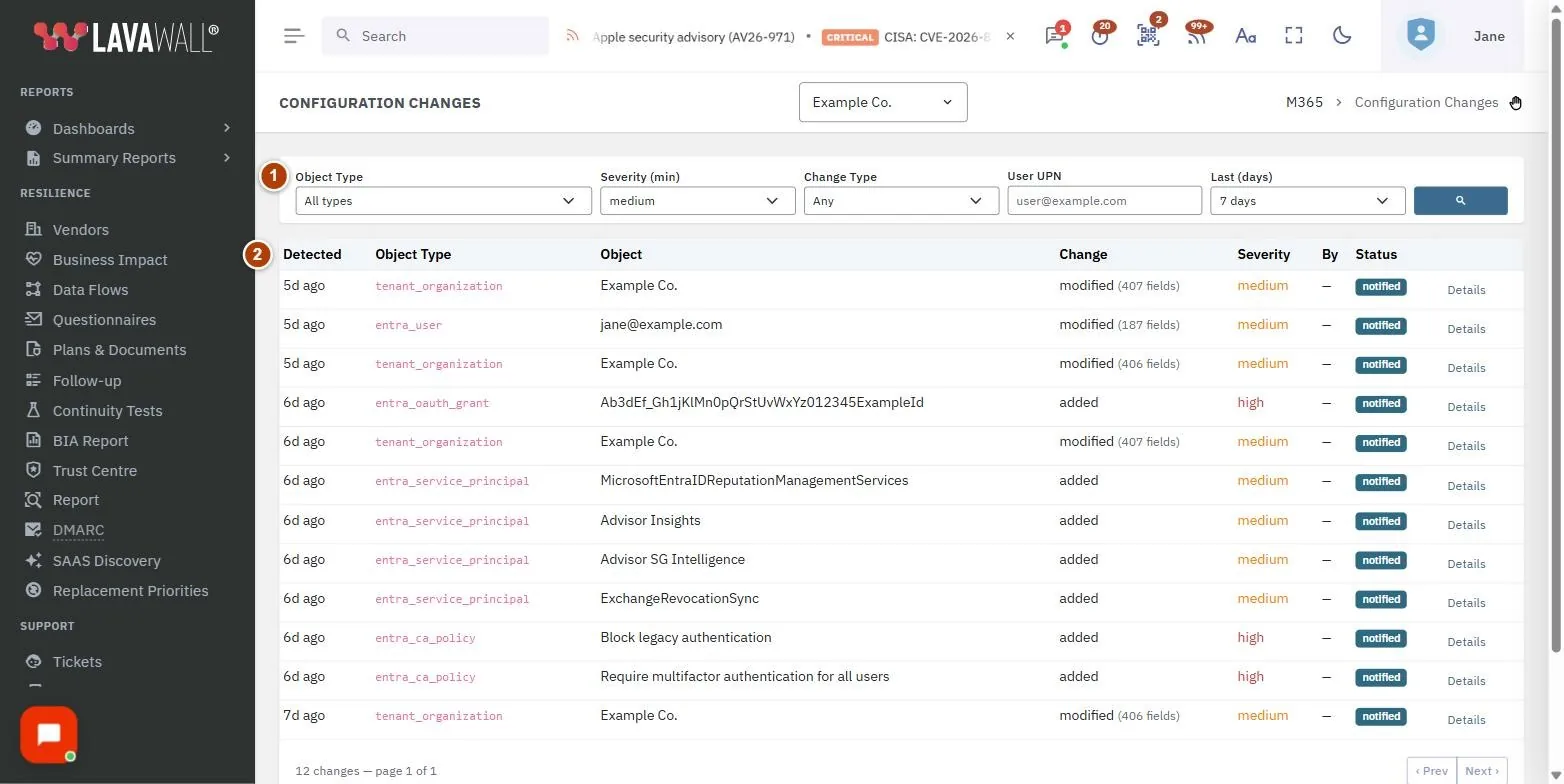Click the RSS feed icon beside ticker
Image resolution: width=1564 pixels, height=784 pixels.
point(573,36)
